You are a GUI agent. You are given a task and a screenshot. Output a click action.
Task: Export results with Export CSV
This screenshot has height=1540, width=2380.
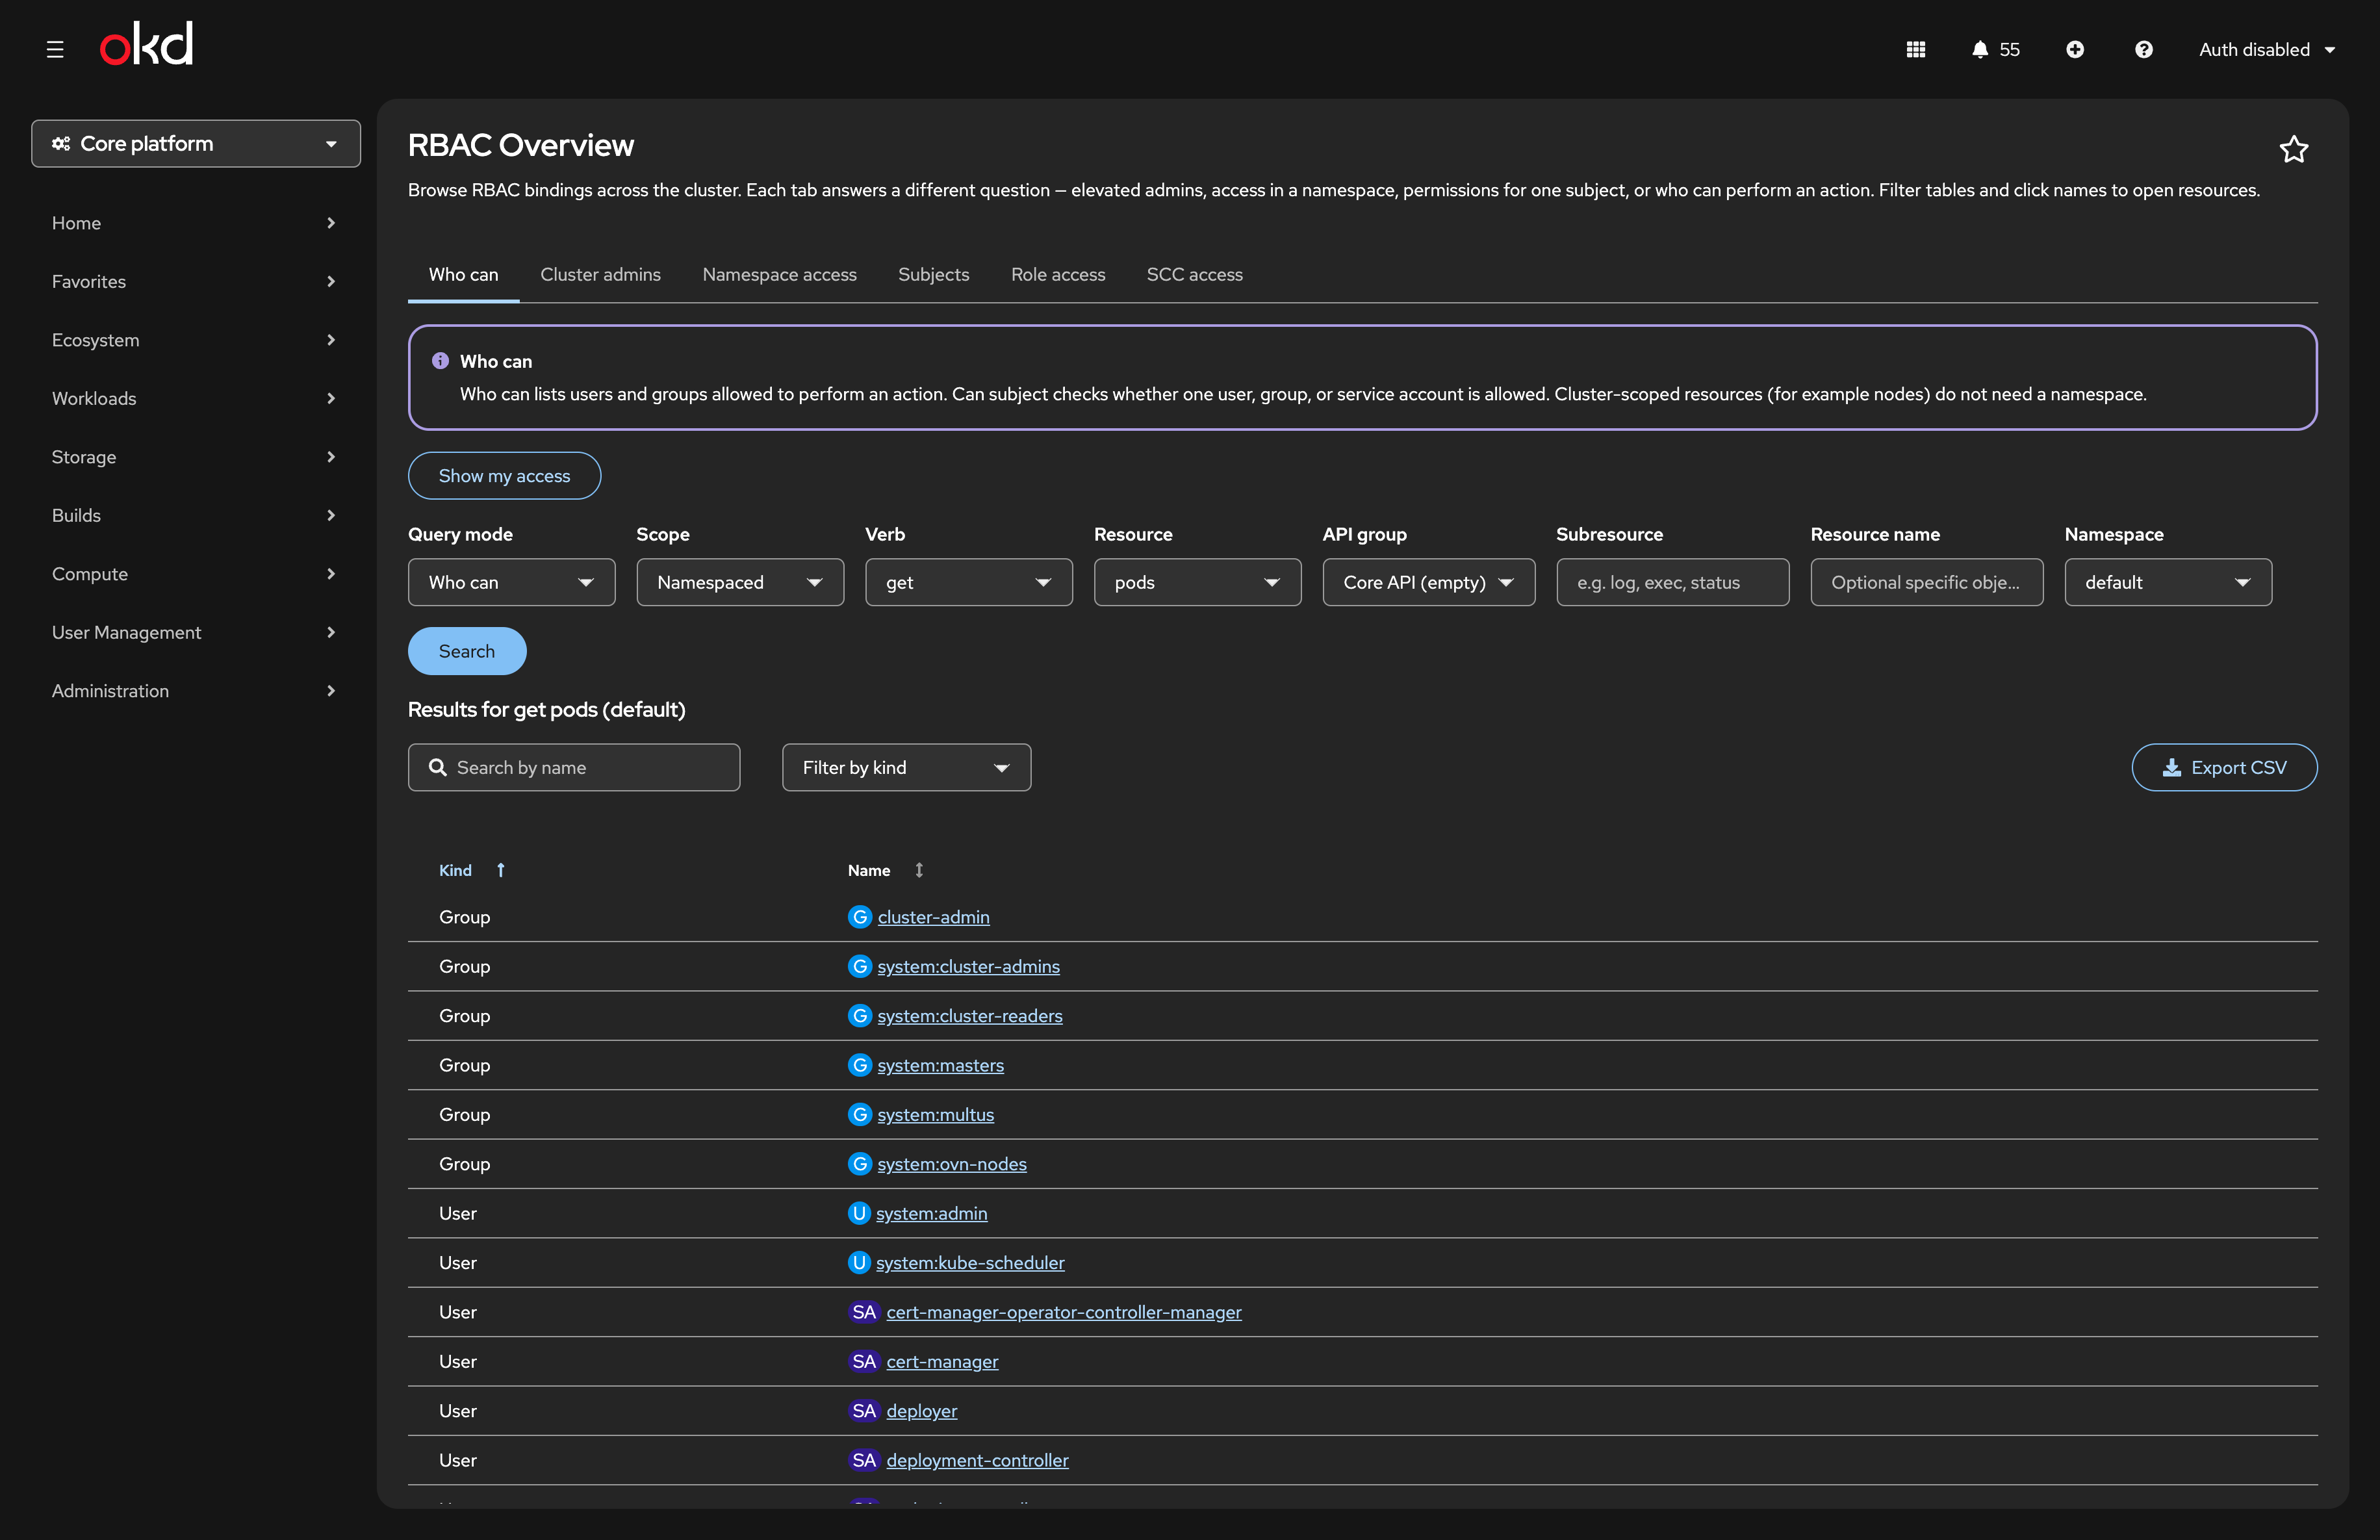pos(2224,767)
